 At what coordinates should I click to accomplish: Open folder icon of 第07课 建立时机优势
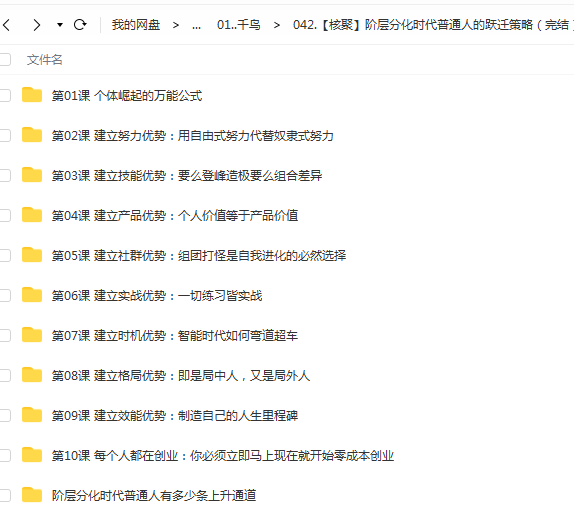point(32,335)
